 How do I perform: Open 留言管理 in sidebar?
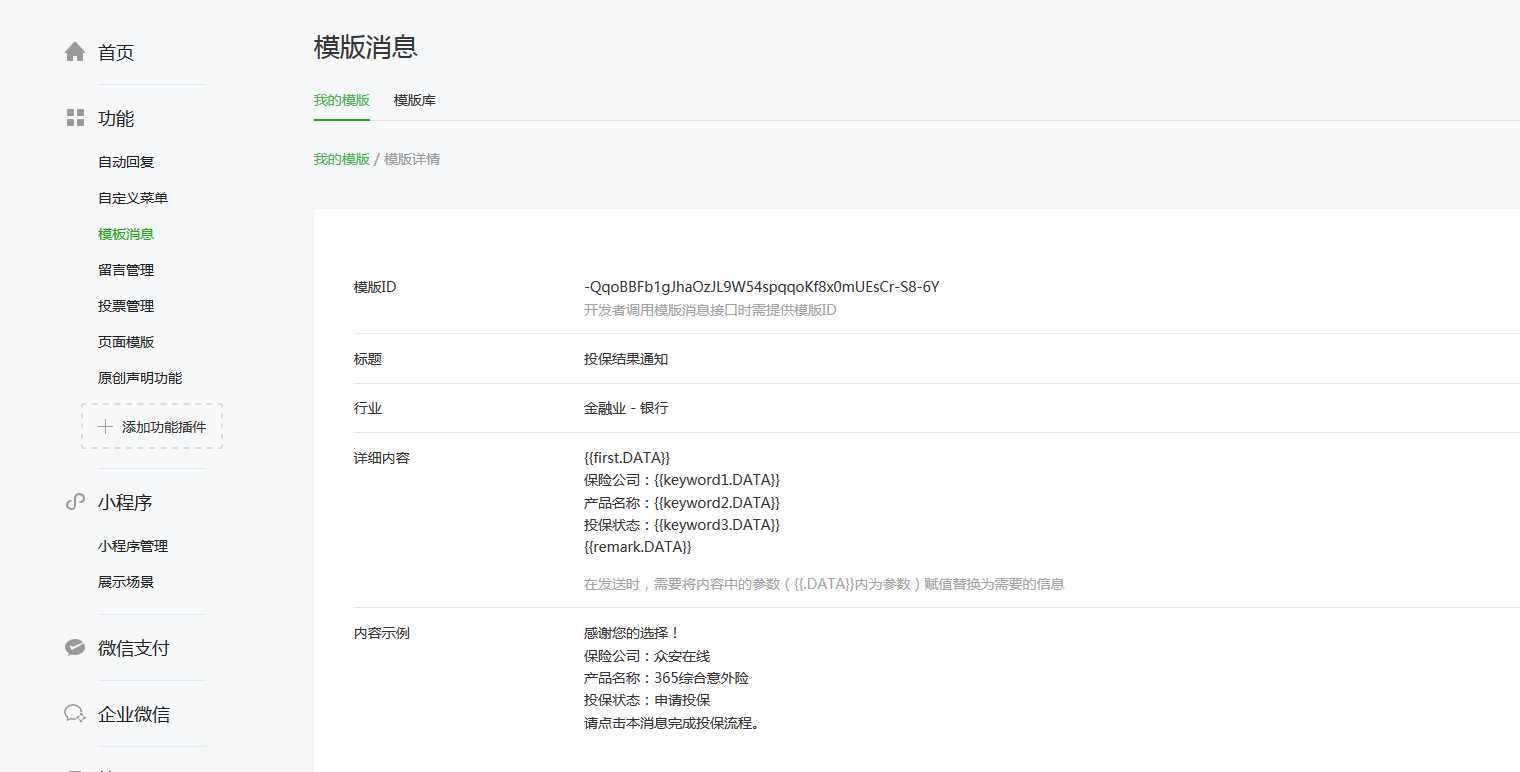(x=126, y=270)
